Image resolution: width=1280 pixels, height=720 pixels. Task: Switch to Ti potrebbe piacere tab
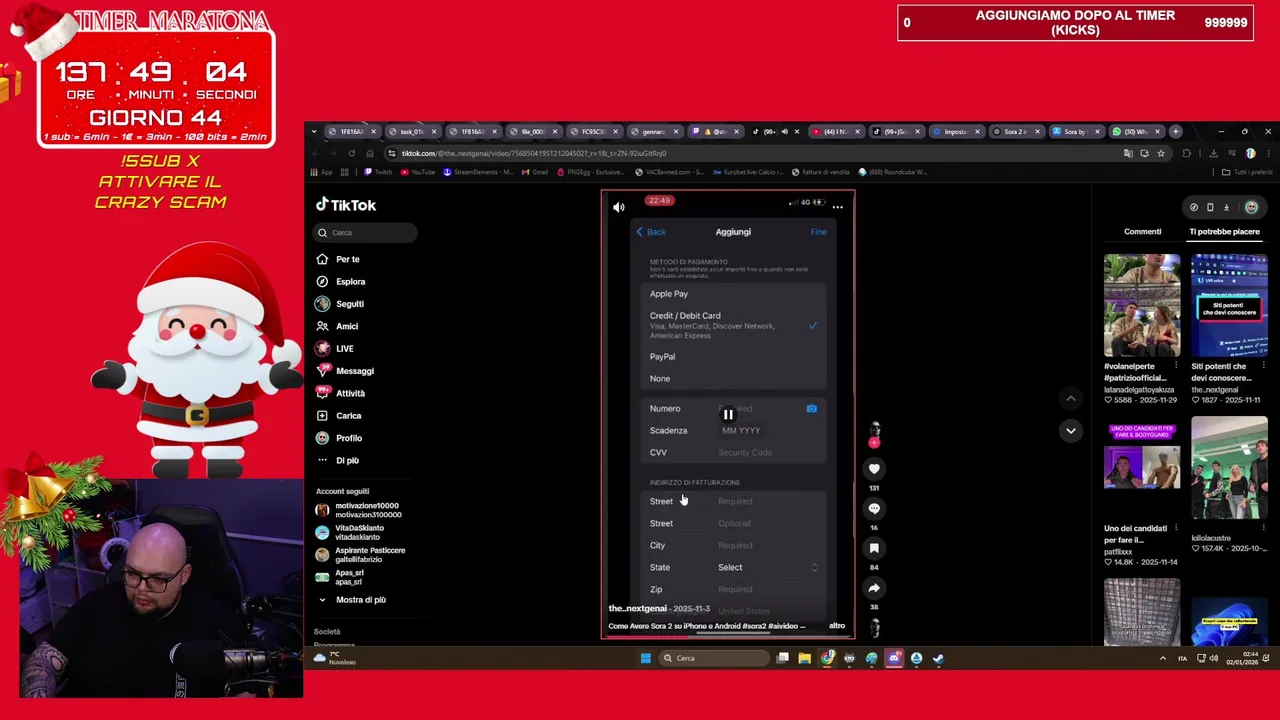(1224, 232)
